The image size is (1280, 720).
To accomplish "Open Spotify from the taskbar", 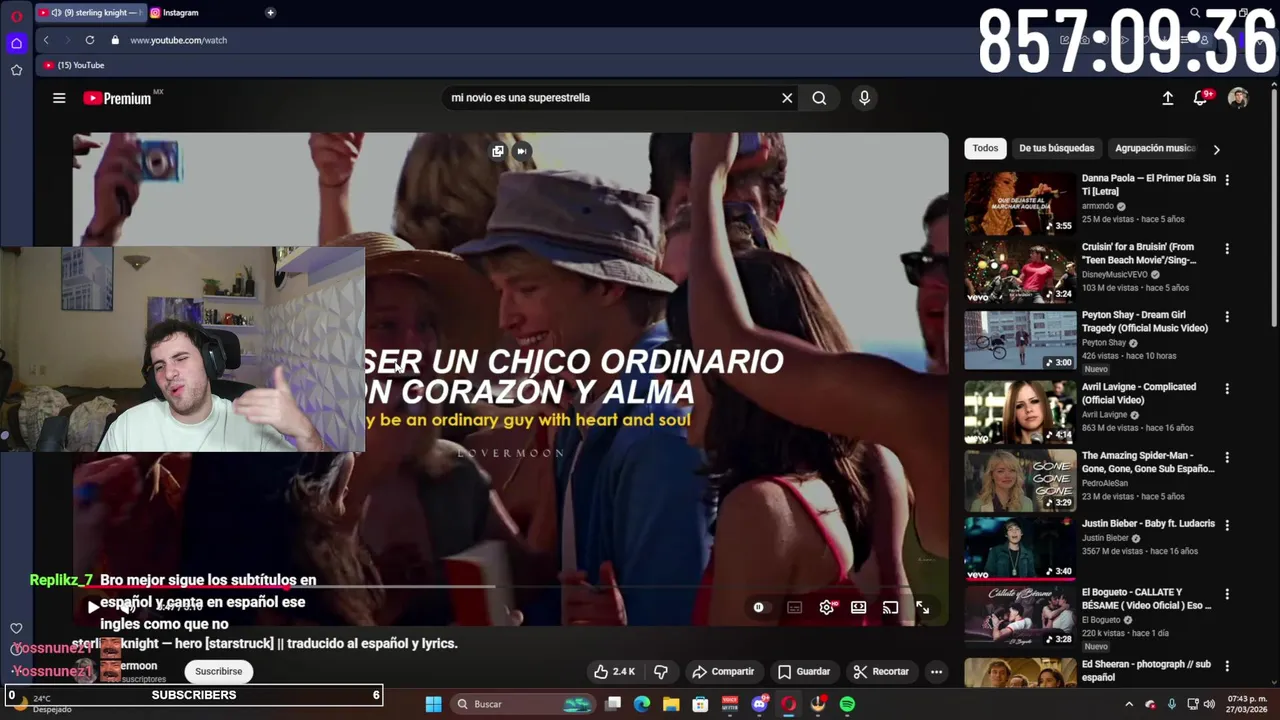I will tap(847, 704).
